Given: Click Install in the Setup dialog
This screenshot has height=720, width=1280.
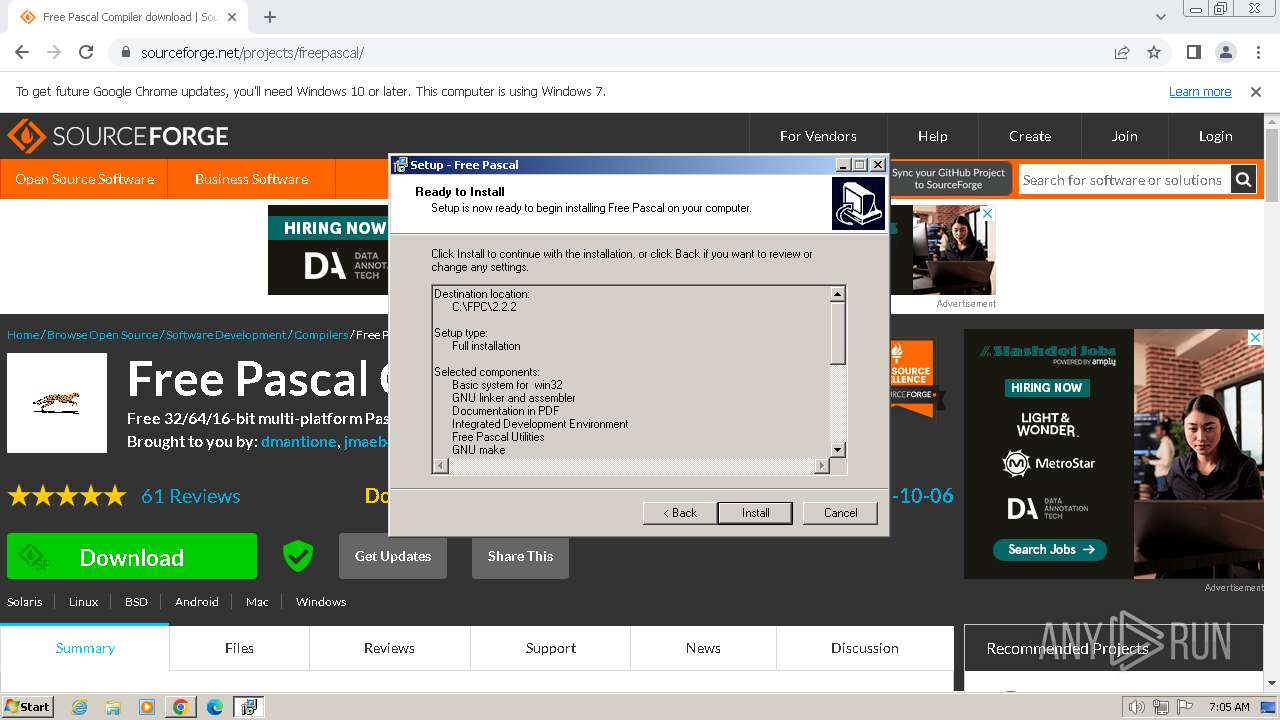Looking at the screenshot, I should [755, 513].
